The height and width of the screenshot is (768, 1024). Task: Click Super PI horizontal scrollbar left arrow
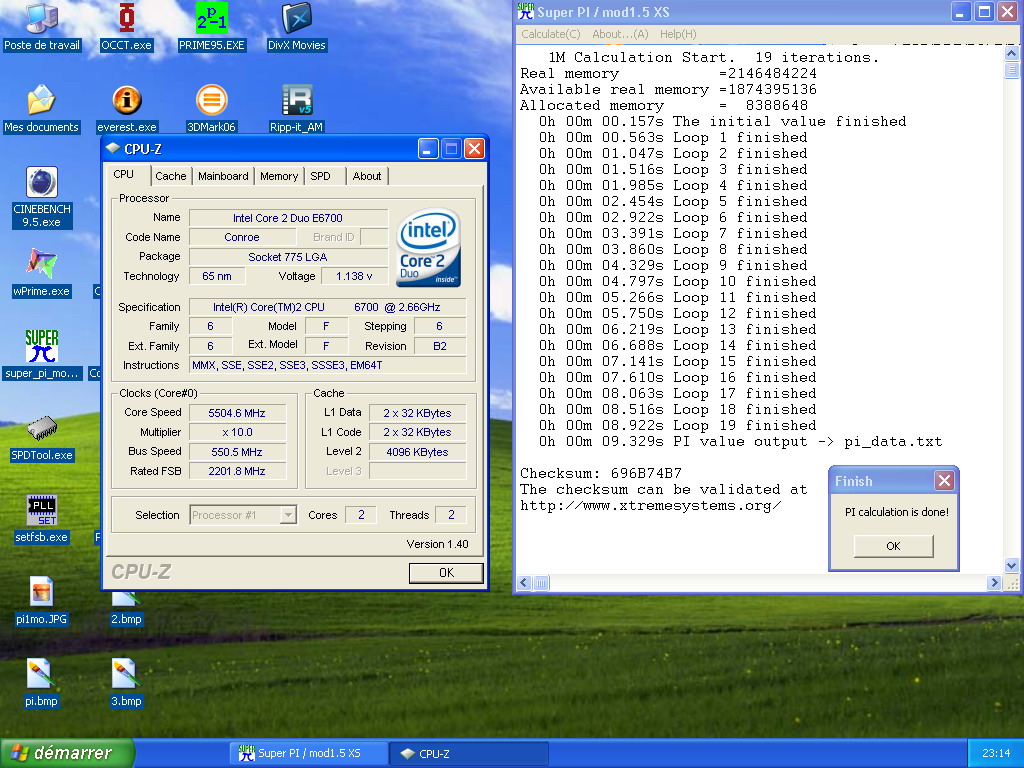[524, 583]
